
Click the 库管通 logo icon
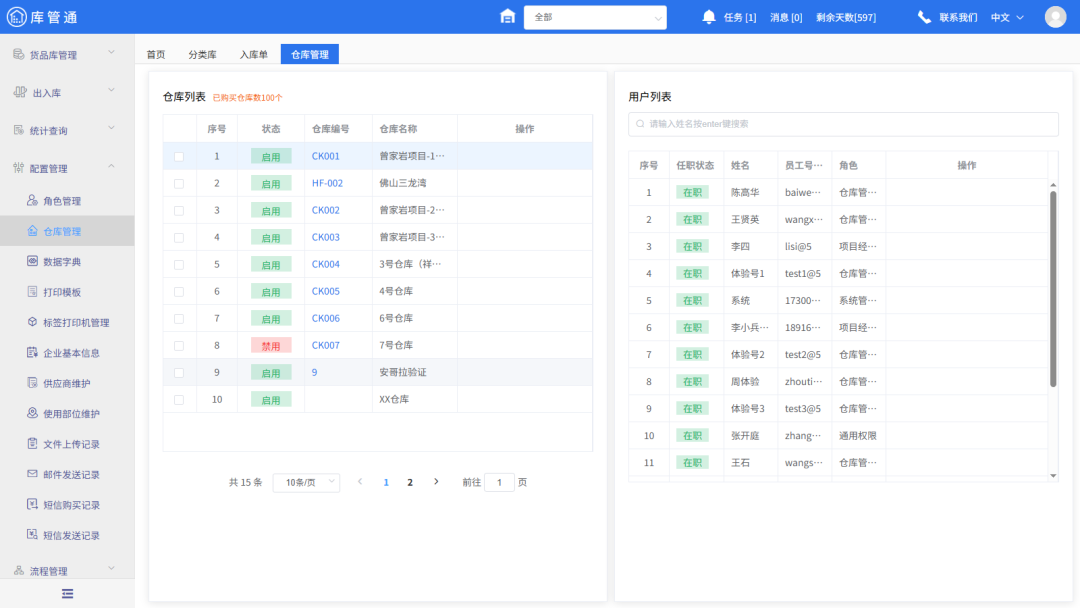pyautogui.click(x=17, y=17)
